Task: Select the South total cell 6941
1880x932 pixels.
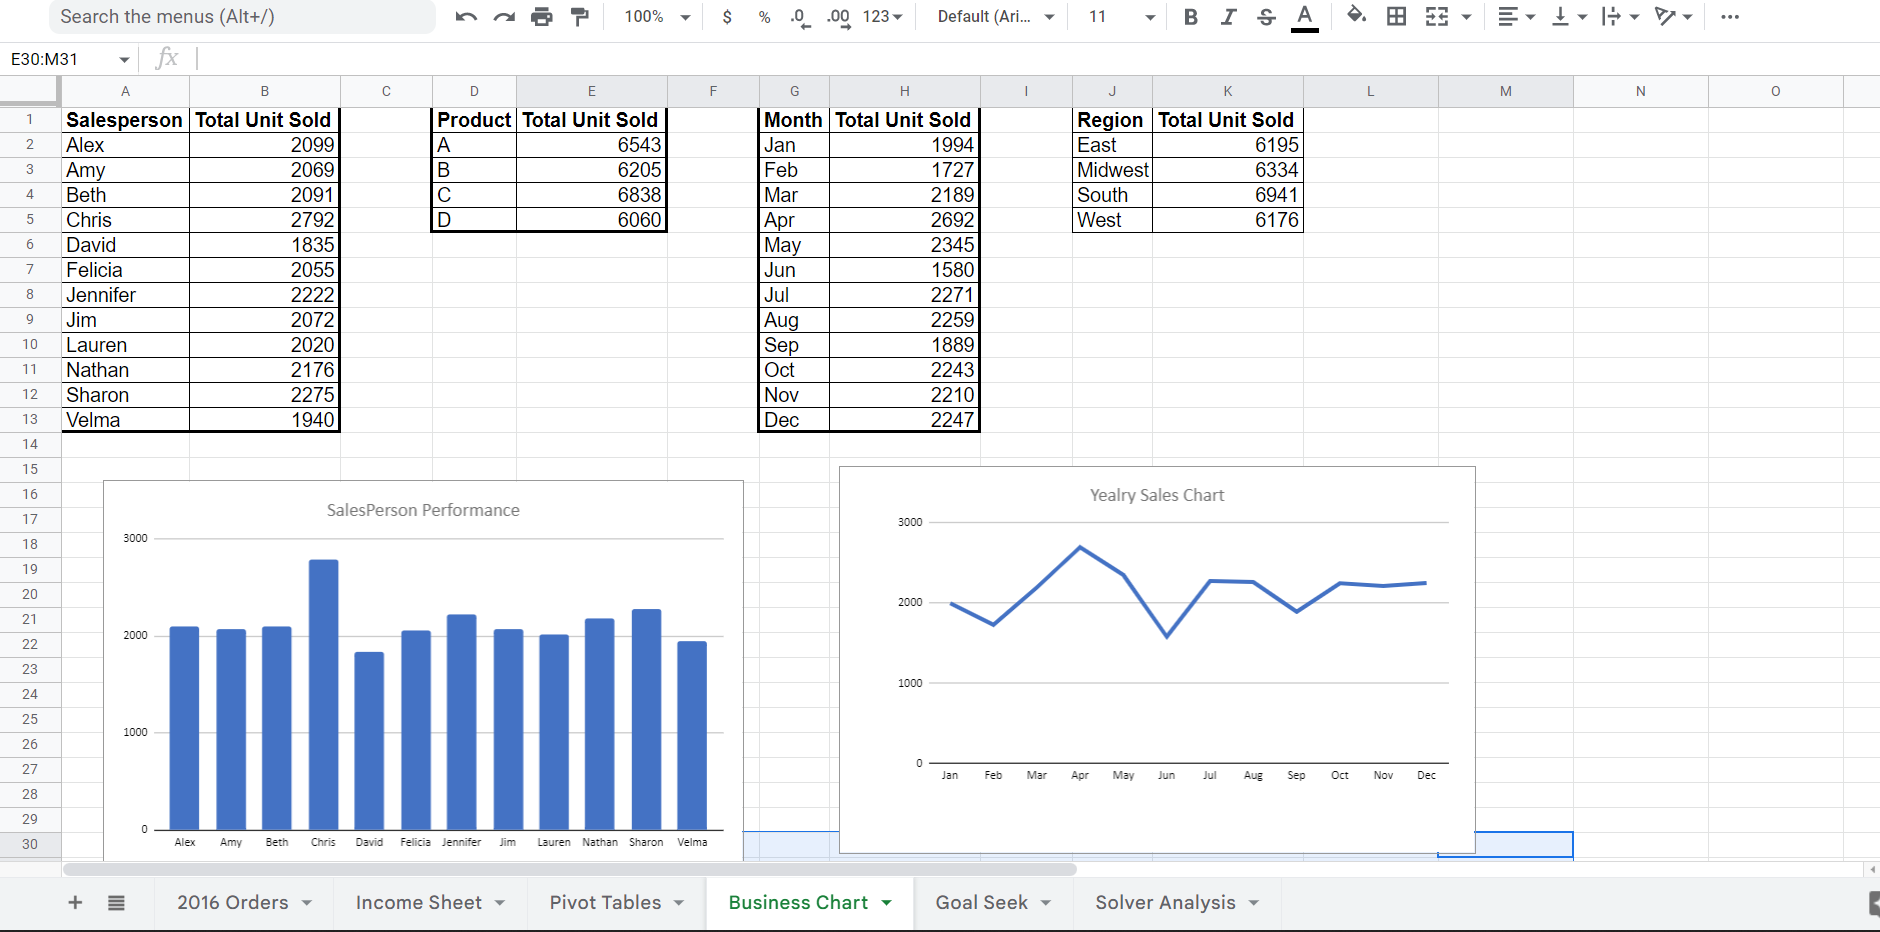Action: click(1227, 195)
